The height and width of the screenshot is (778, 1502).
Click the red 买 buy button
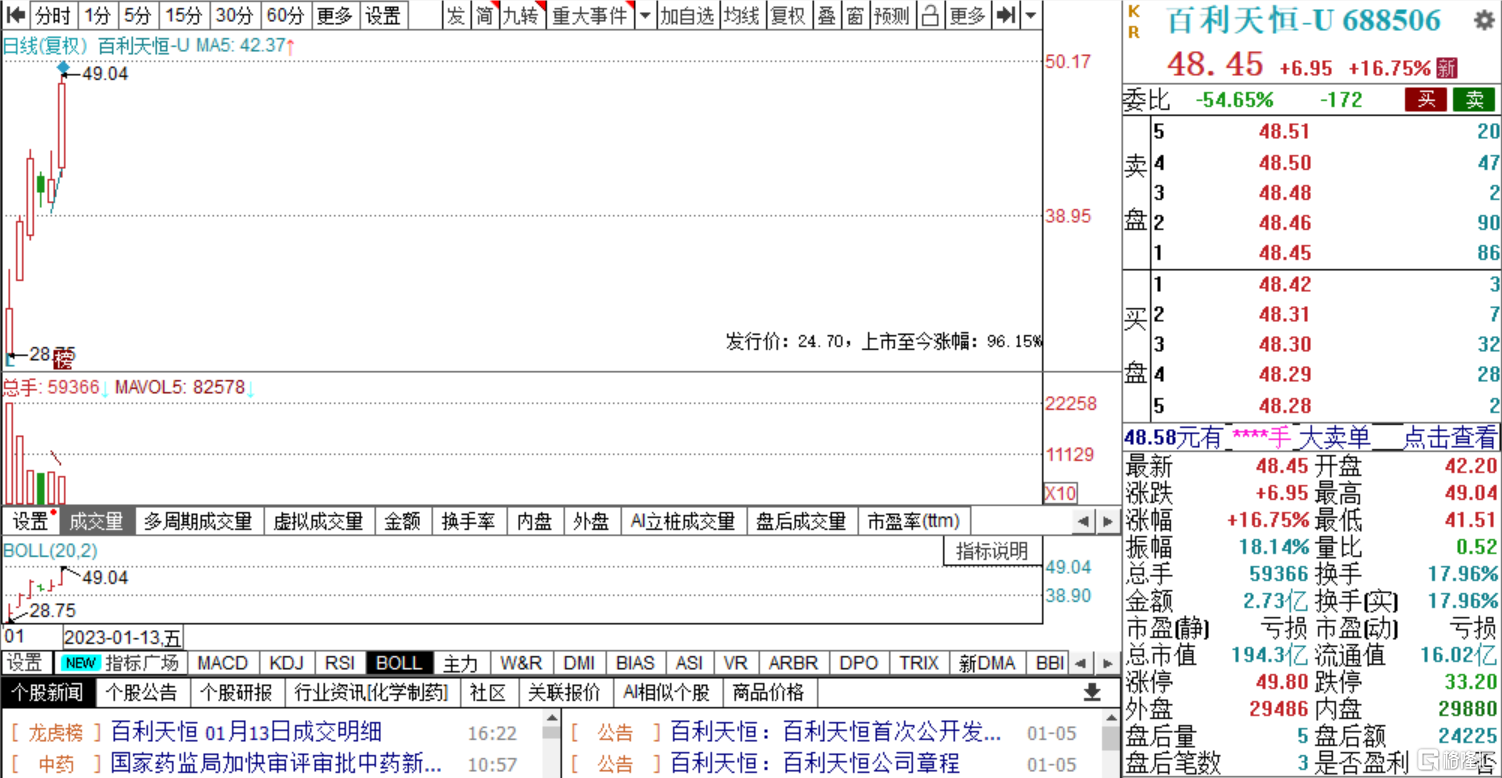[x=1426, y=99]
